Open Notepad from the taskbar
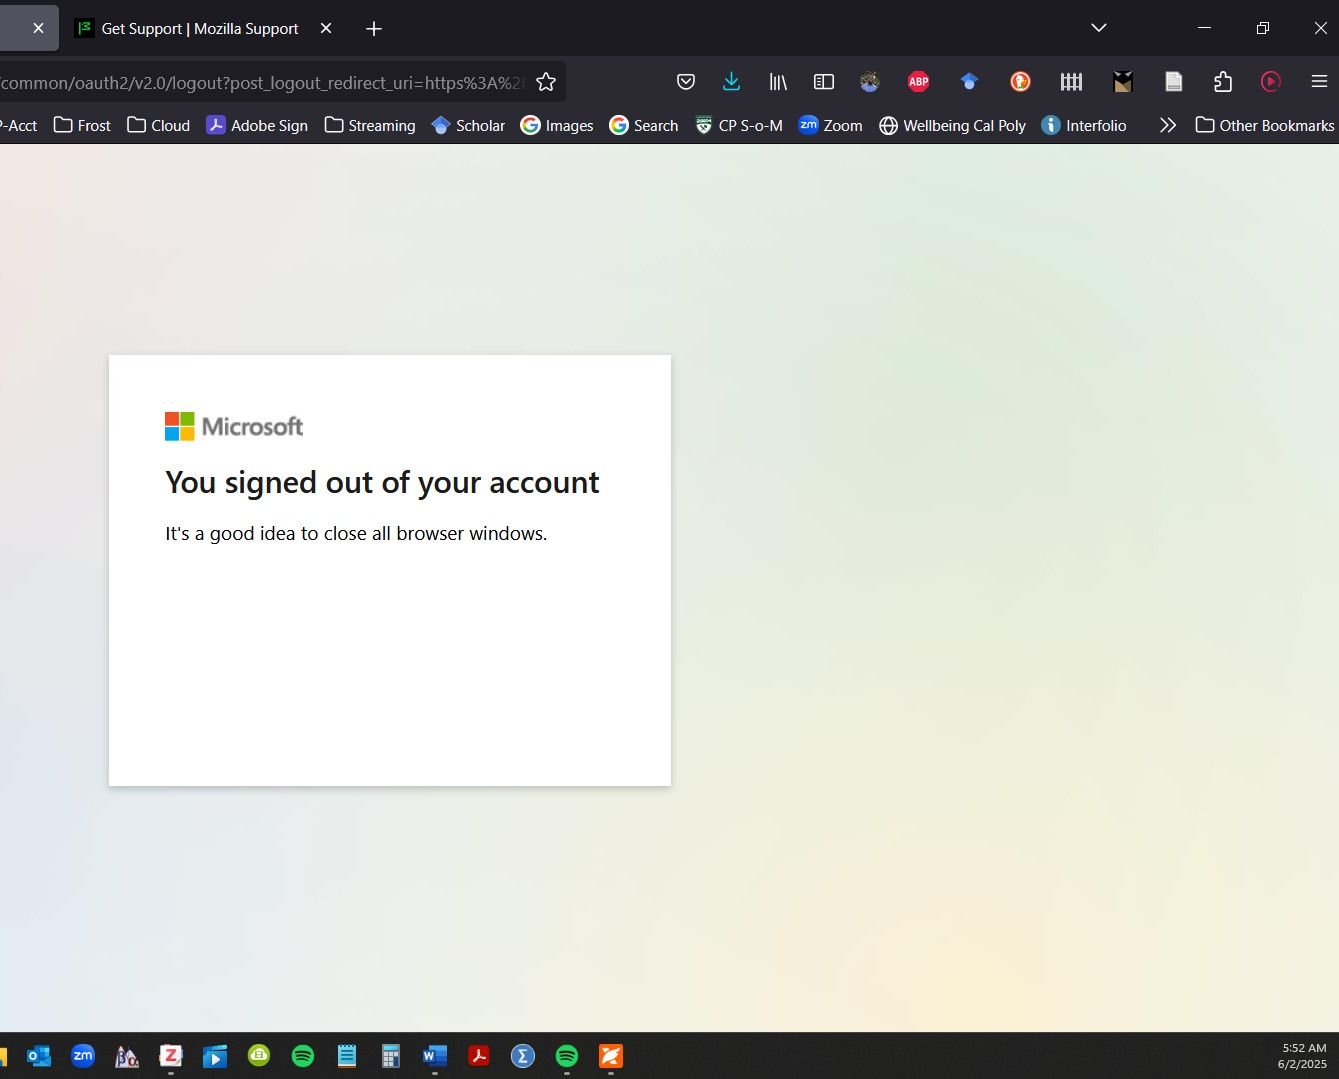 [x=347, y=1056]
